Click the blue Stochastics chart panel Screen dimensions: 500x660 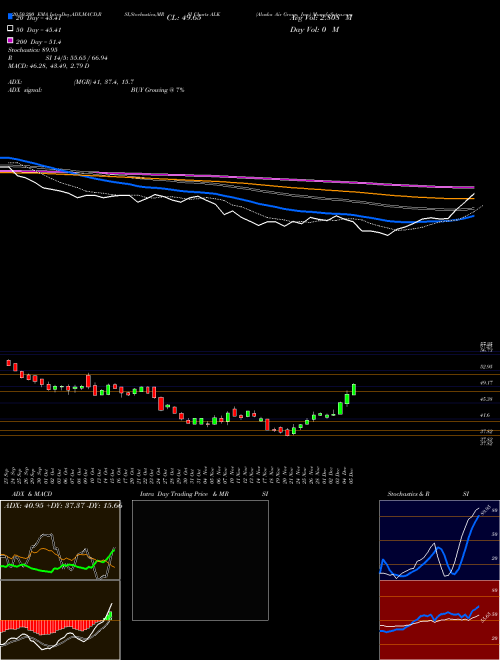tap(439, 540)
